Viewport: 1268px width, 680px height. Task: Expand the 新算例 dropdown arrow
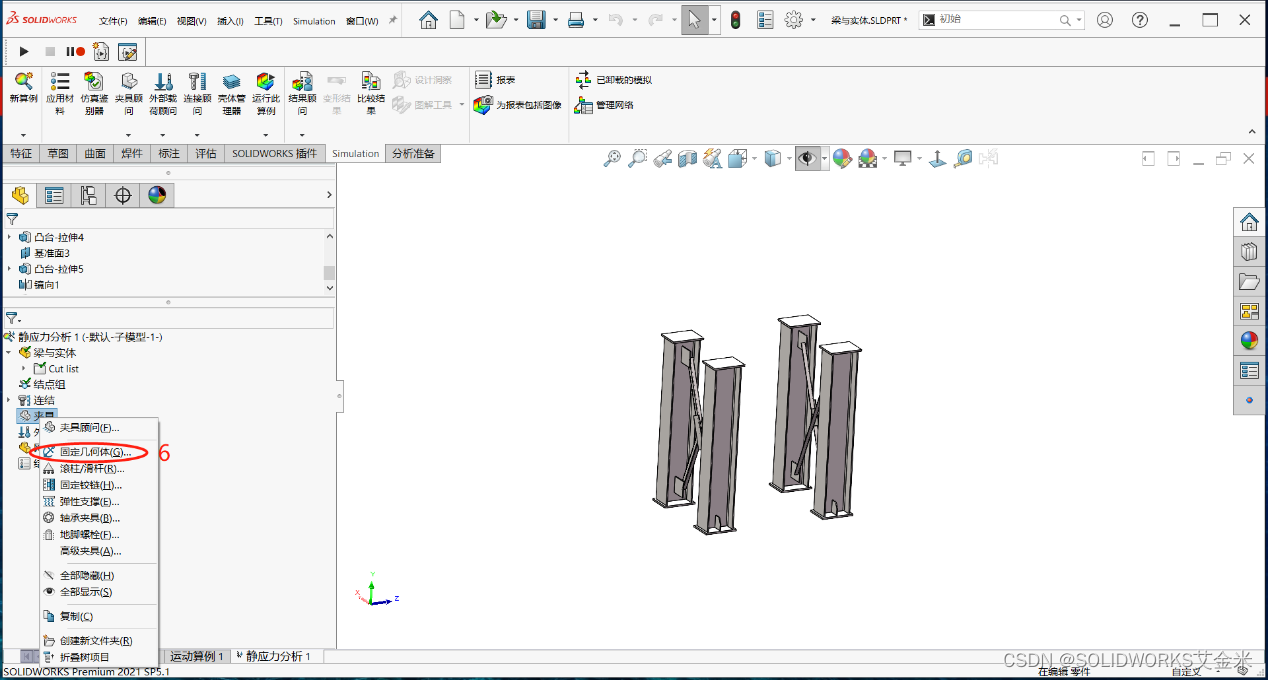23,135
